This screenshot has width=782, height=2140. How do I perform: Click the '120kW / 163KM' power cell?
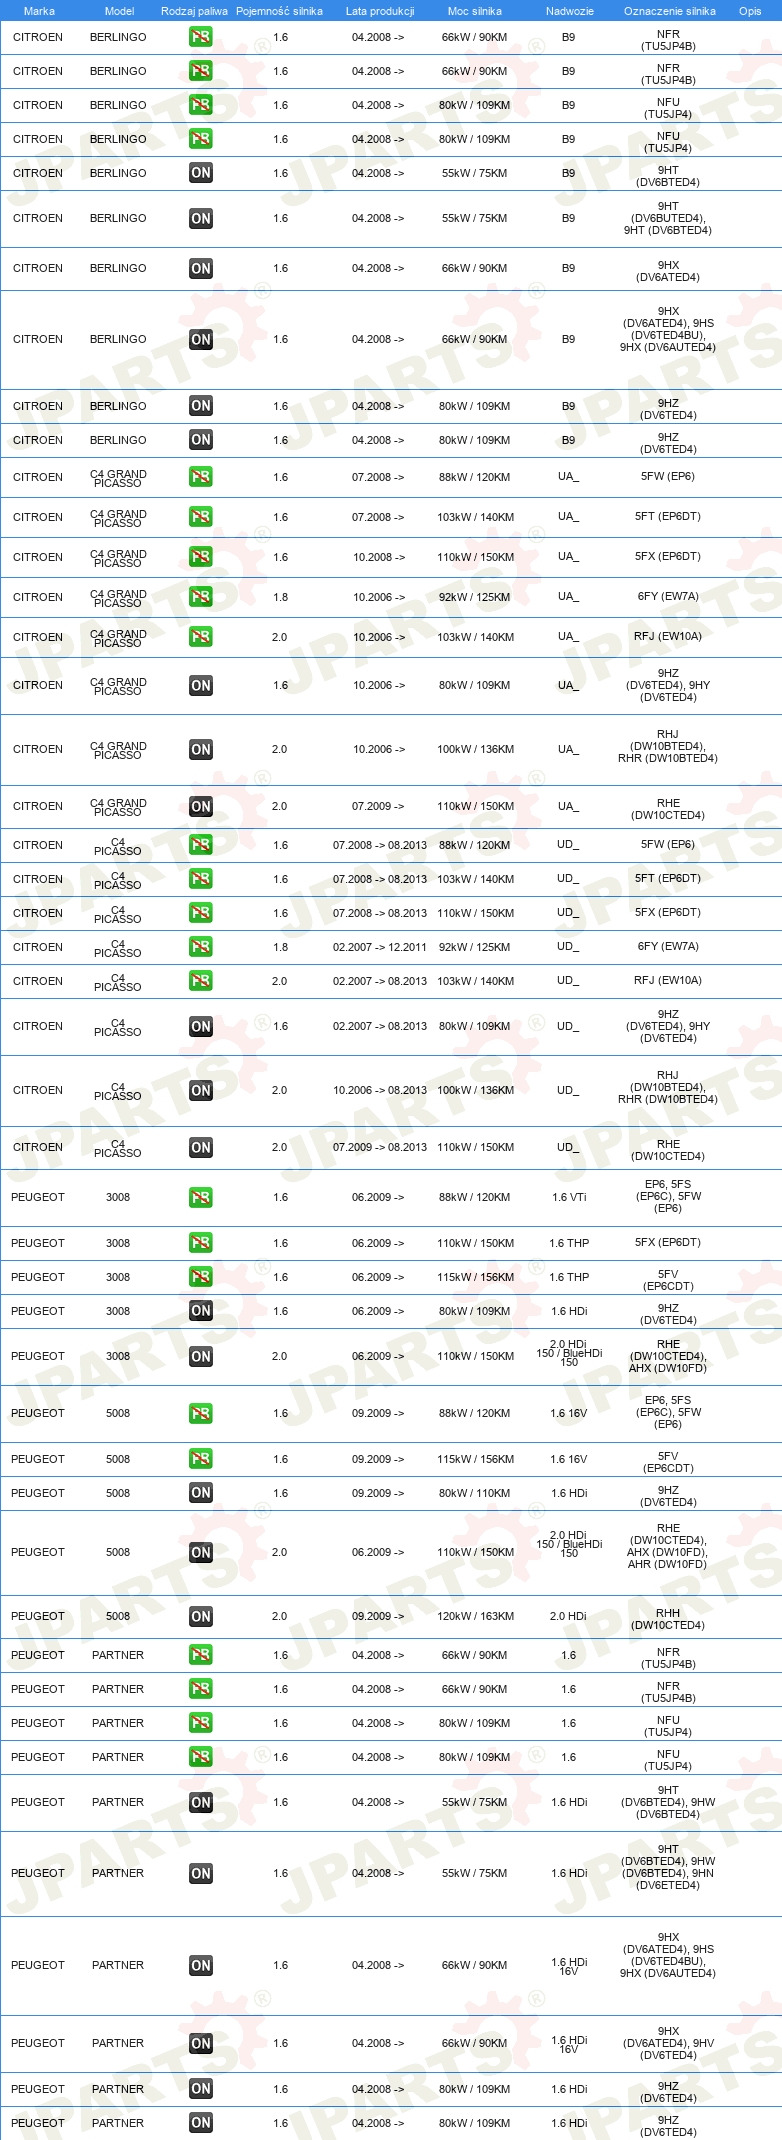475,1616
